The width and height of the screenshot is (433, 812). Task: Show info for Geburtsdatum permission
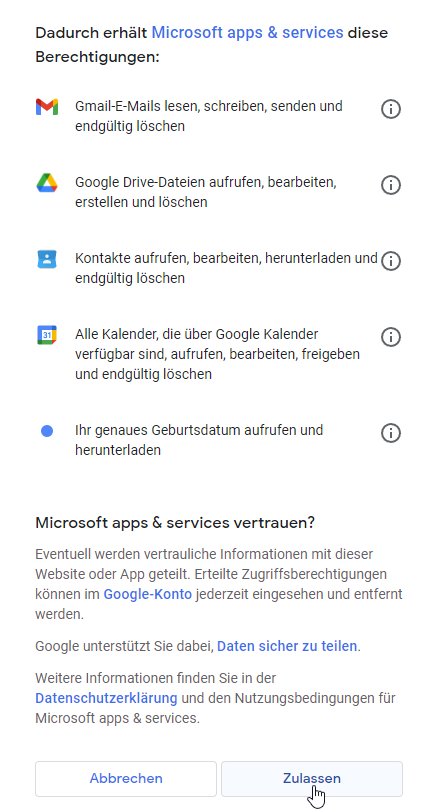(391, 433)
